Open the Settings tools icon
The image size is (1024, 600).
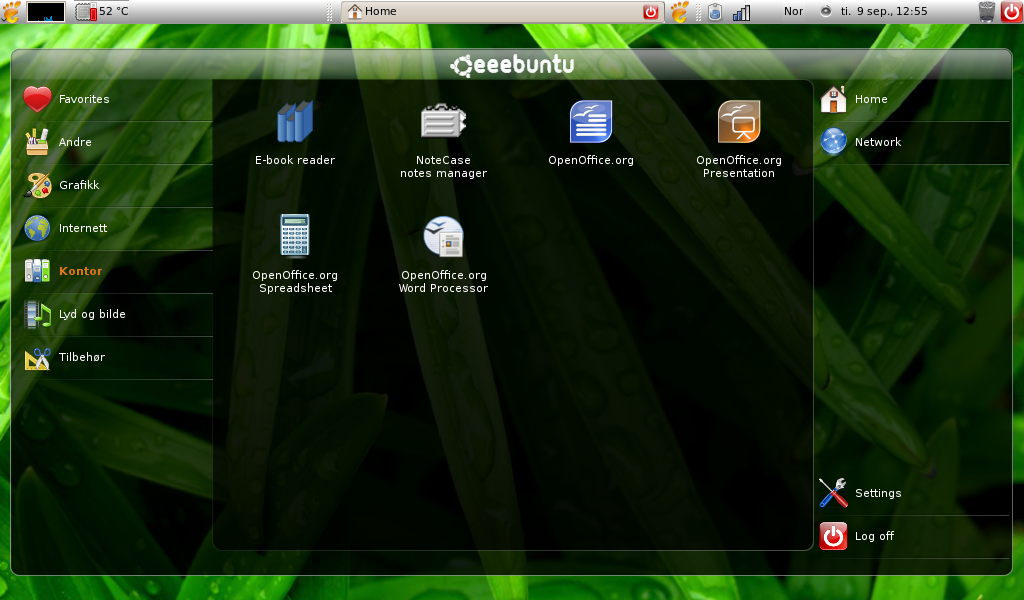tap(833, 493)
